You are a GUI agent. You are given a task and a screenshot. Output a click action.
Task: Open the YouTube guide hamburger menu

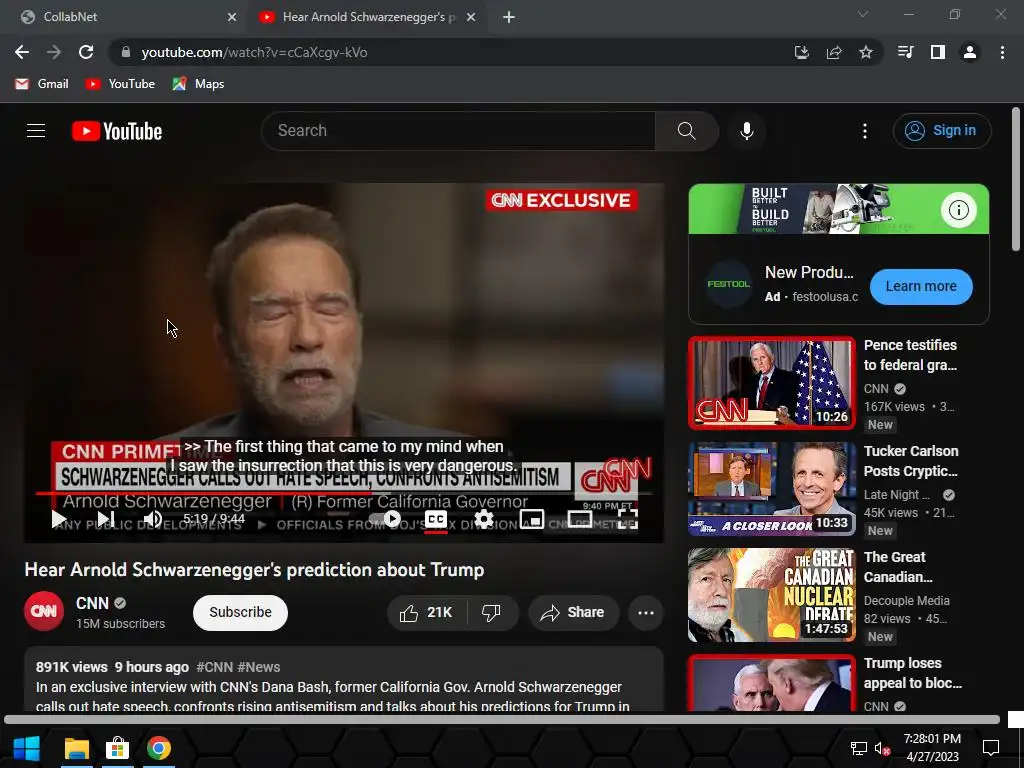click(x=36, y=131)
